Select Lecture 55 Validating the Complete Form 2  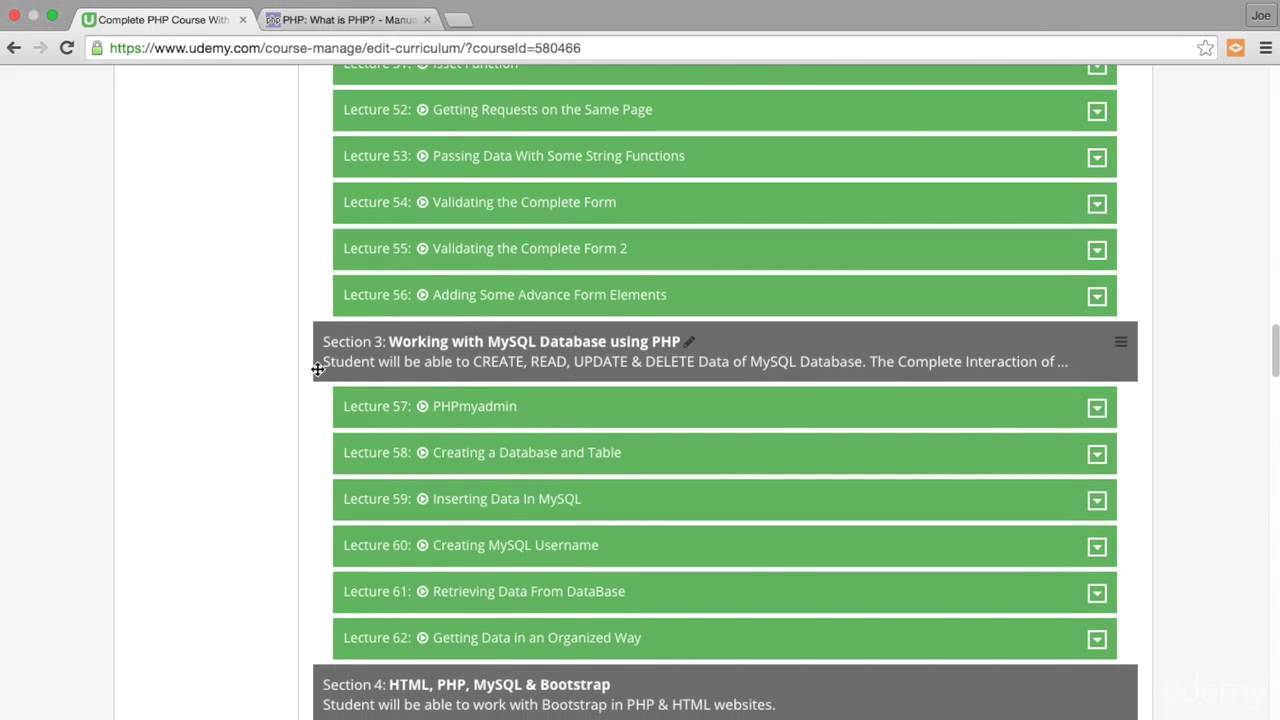530,249
